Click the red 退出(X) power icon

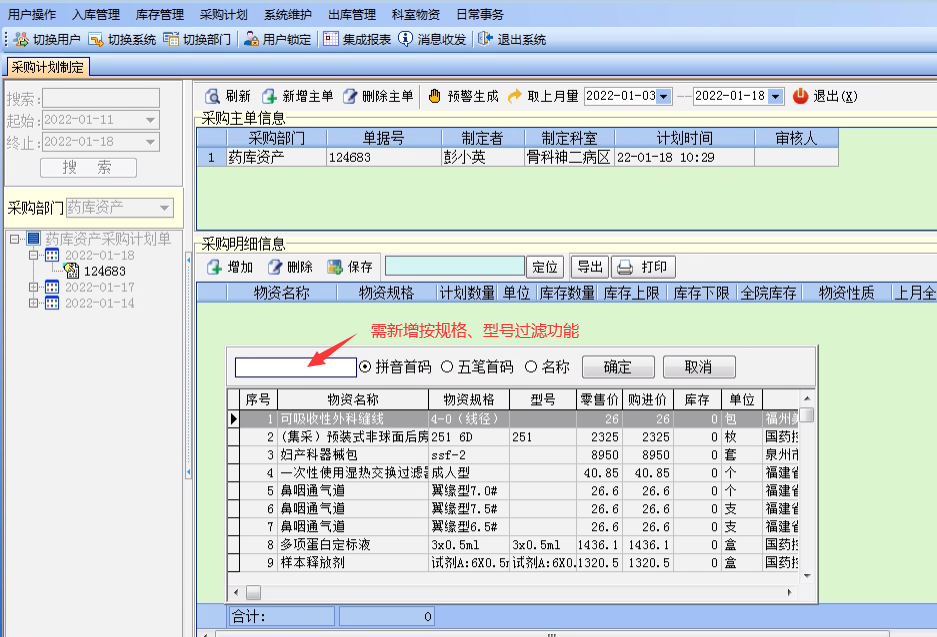(801, 96)
